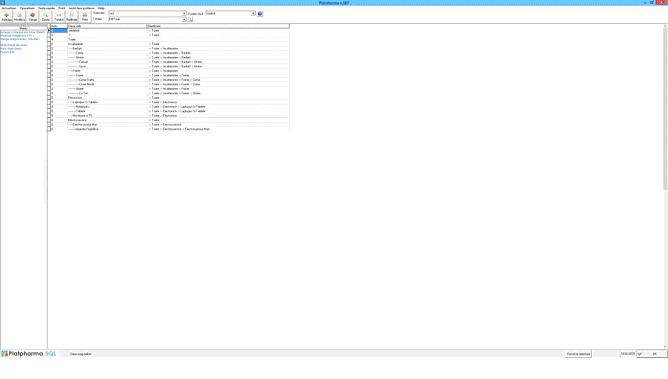Tick the checkbox of the Incaltaminte row
This screenshot has height=379, width=668.
(x=49, y=44)
